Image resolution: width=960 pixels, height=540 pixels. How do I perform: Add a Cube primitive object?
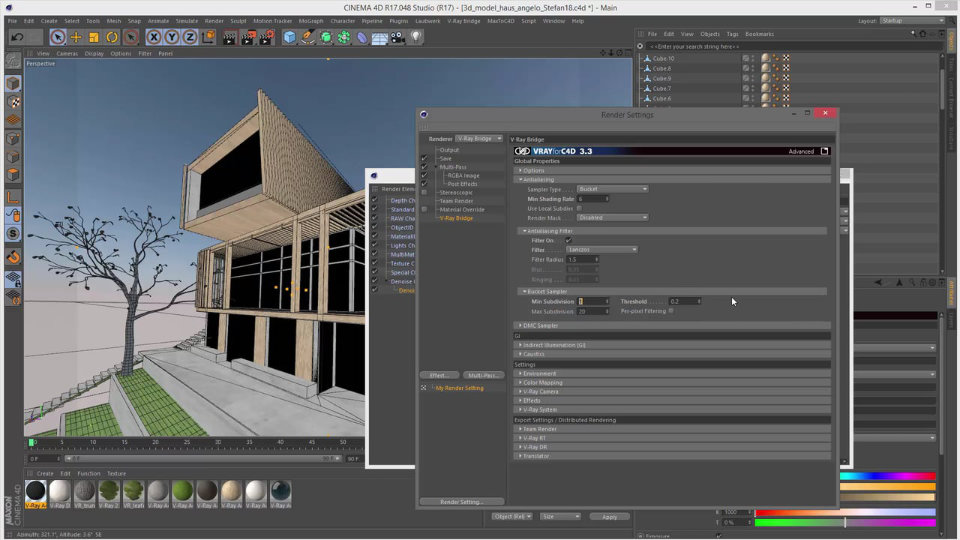click(290, 37)
